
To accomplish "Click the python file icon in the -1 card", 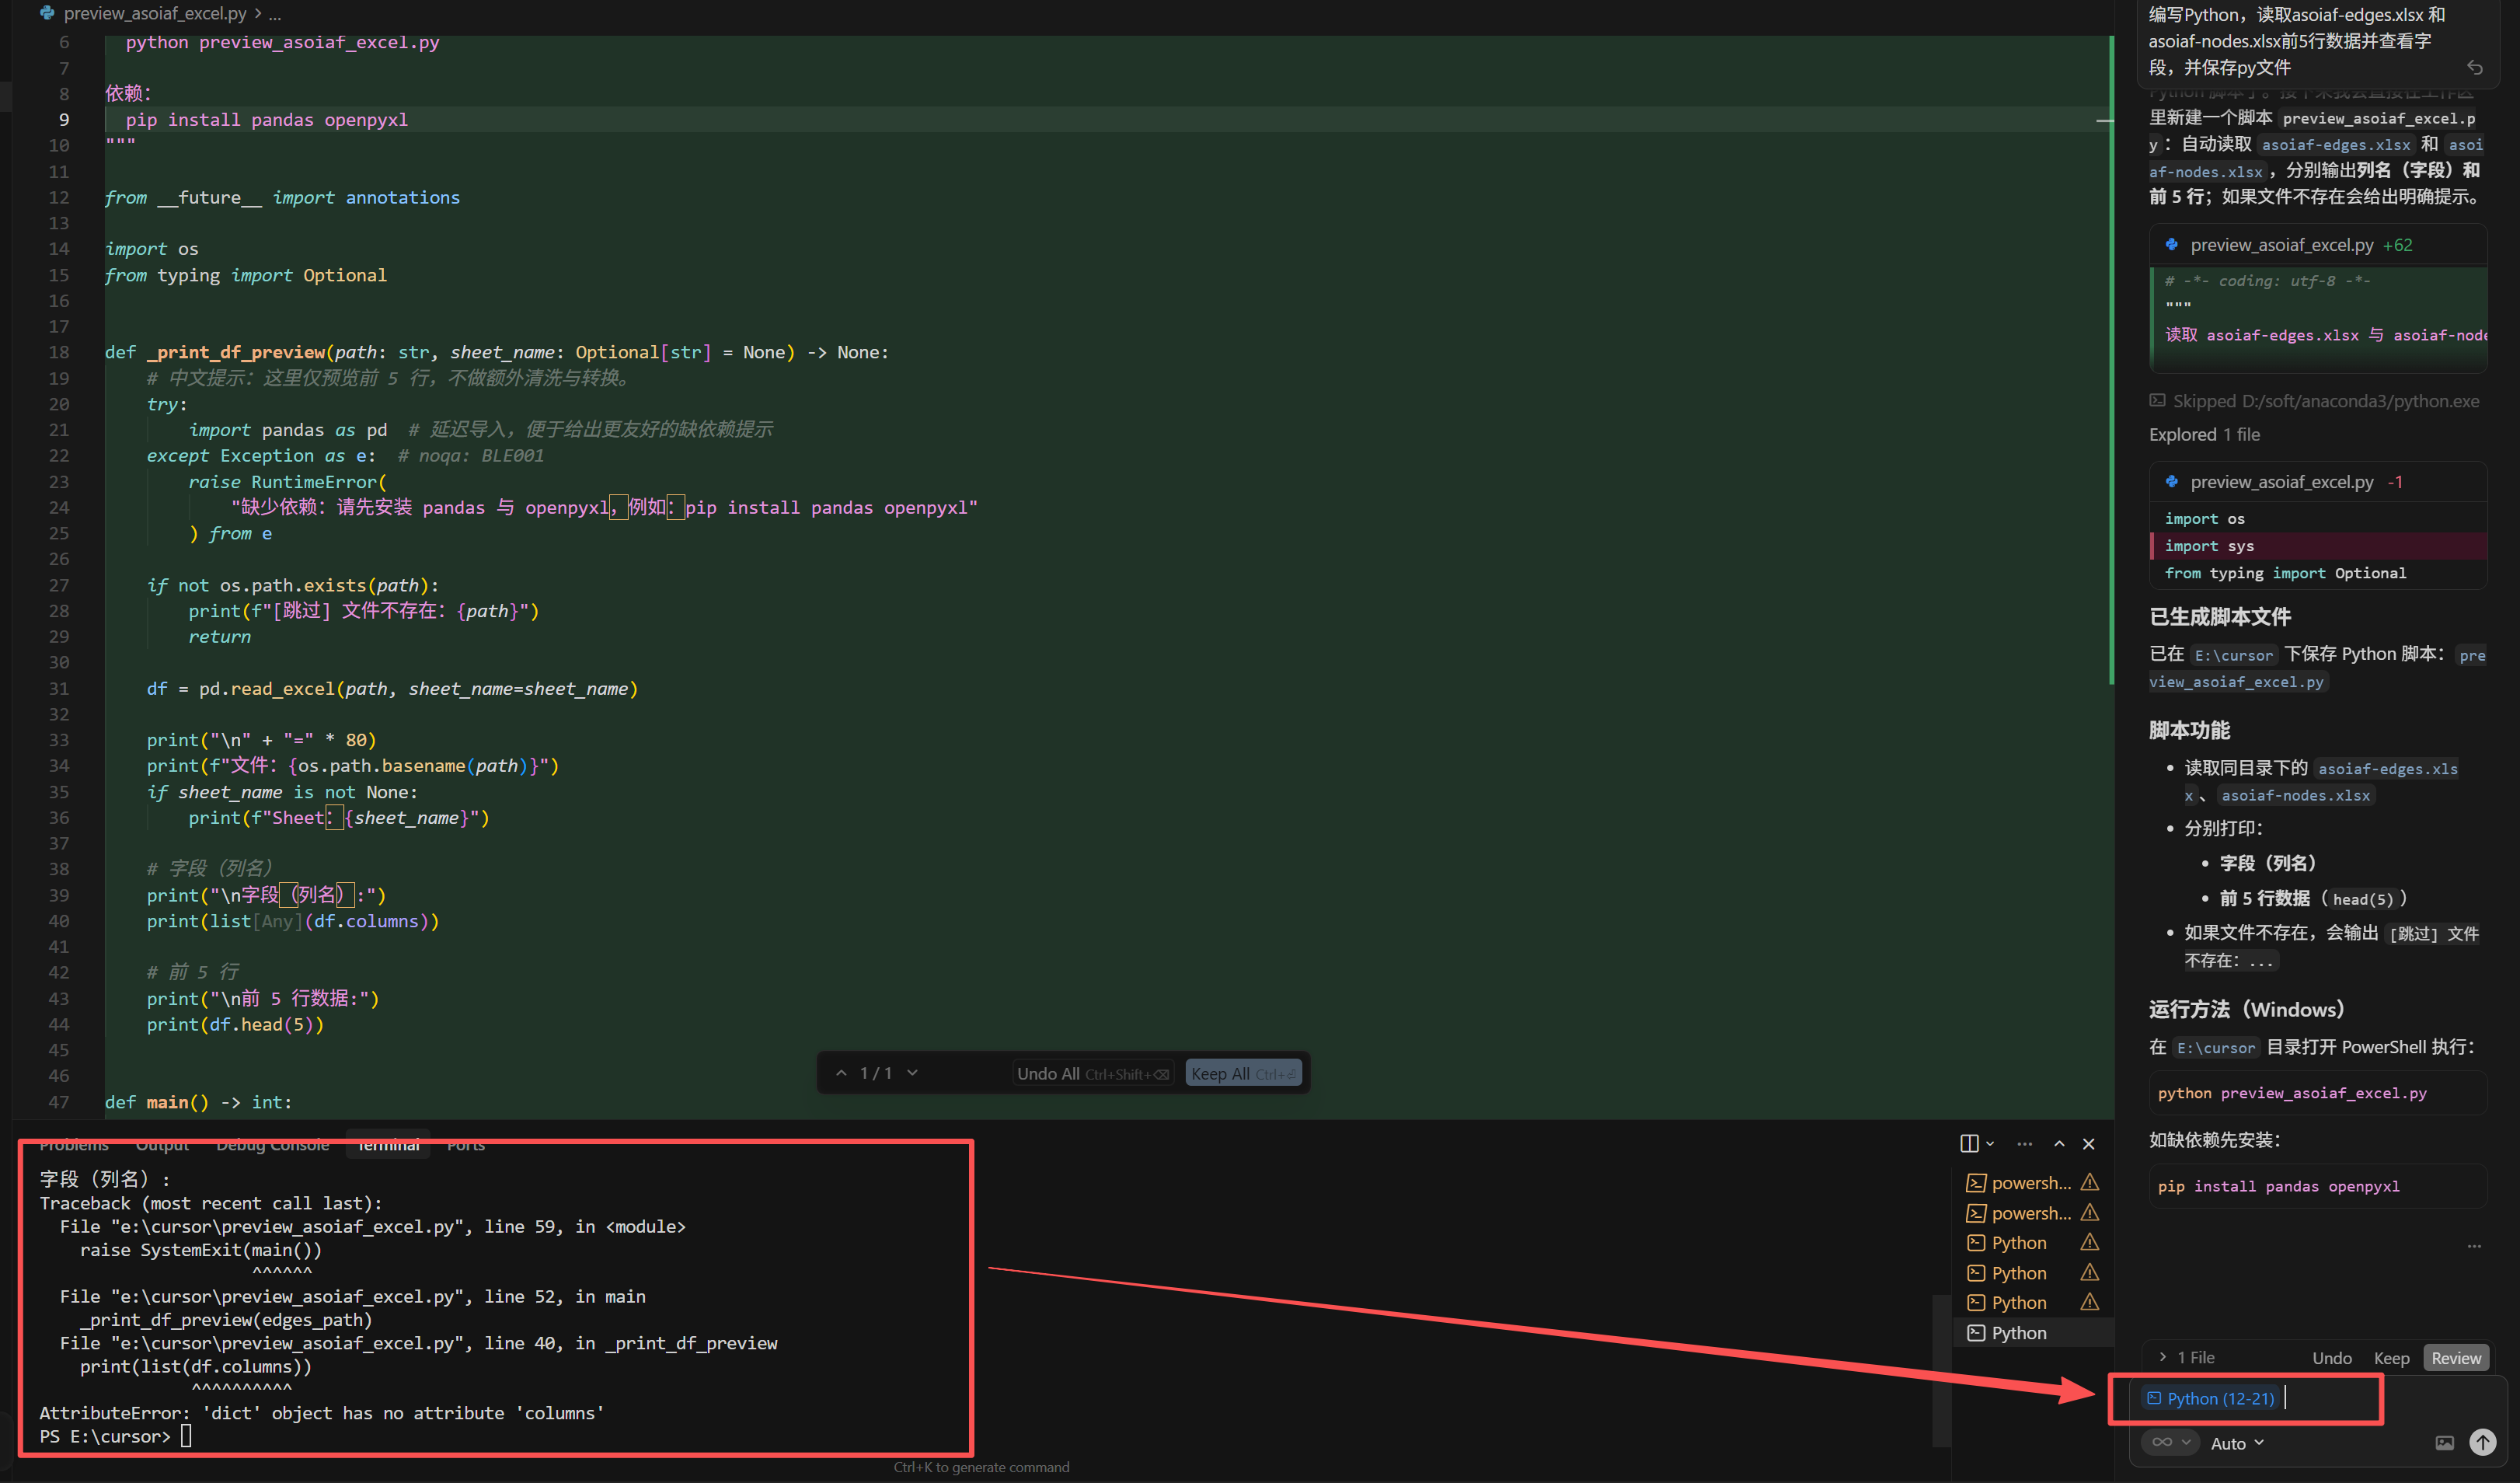I will click(x=2171, y=482).
